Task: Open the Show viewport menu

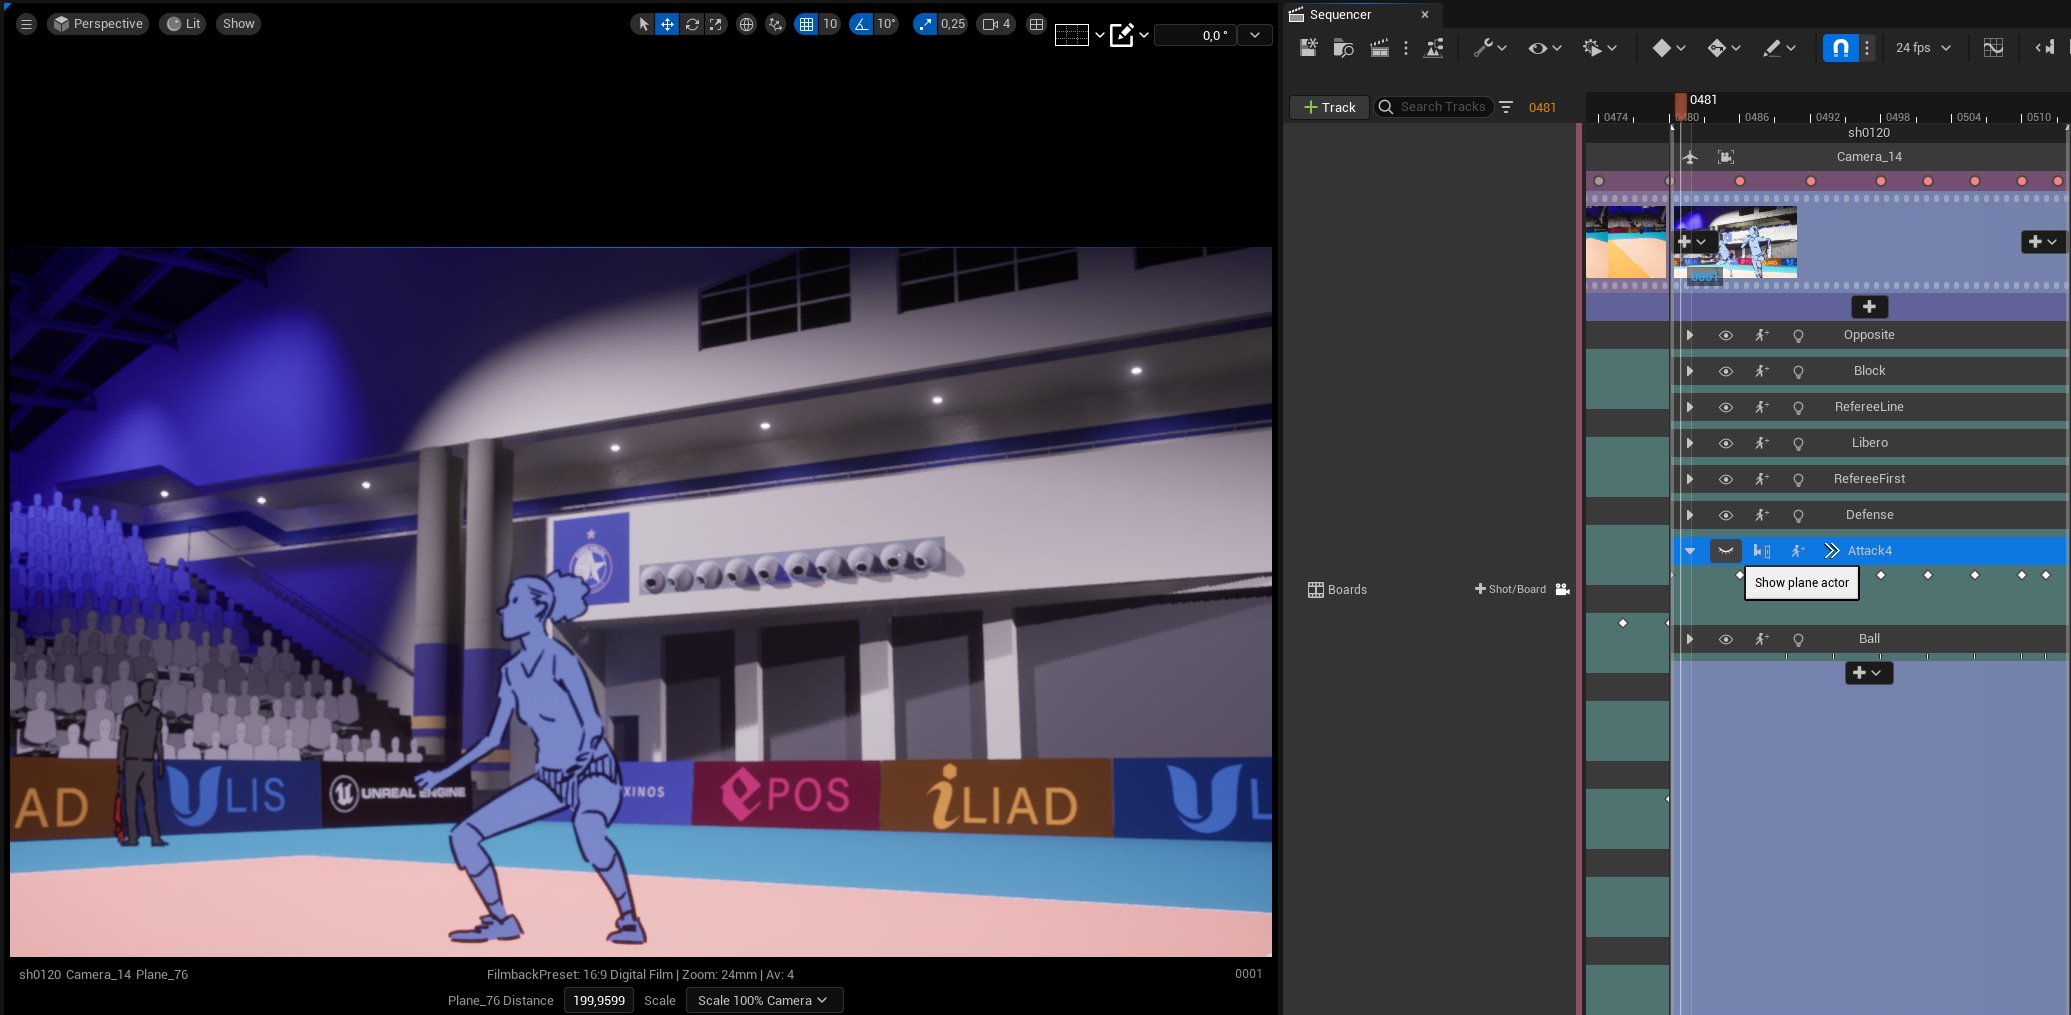Action: 238,24
